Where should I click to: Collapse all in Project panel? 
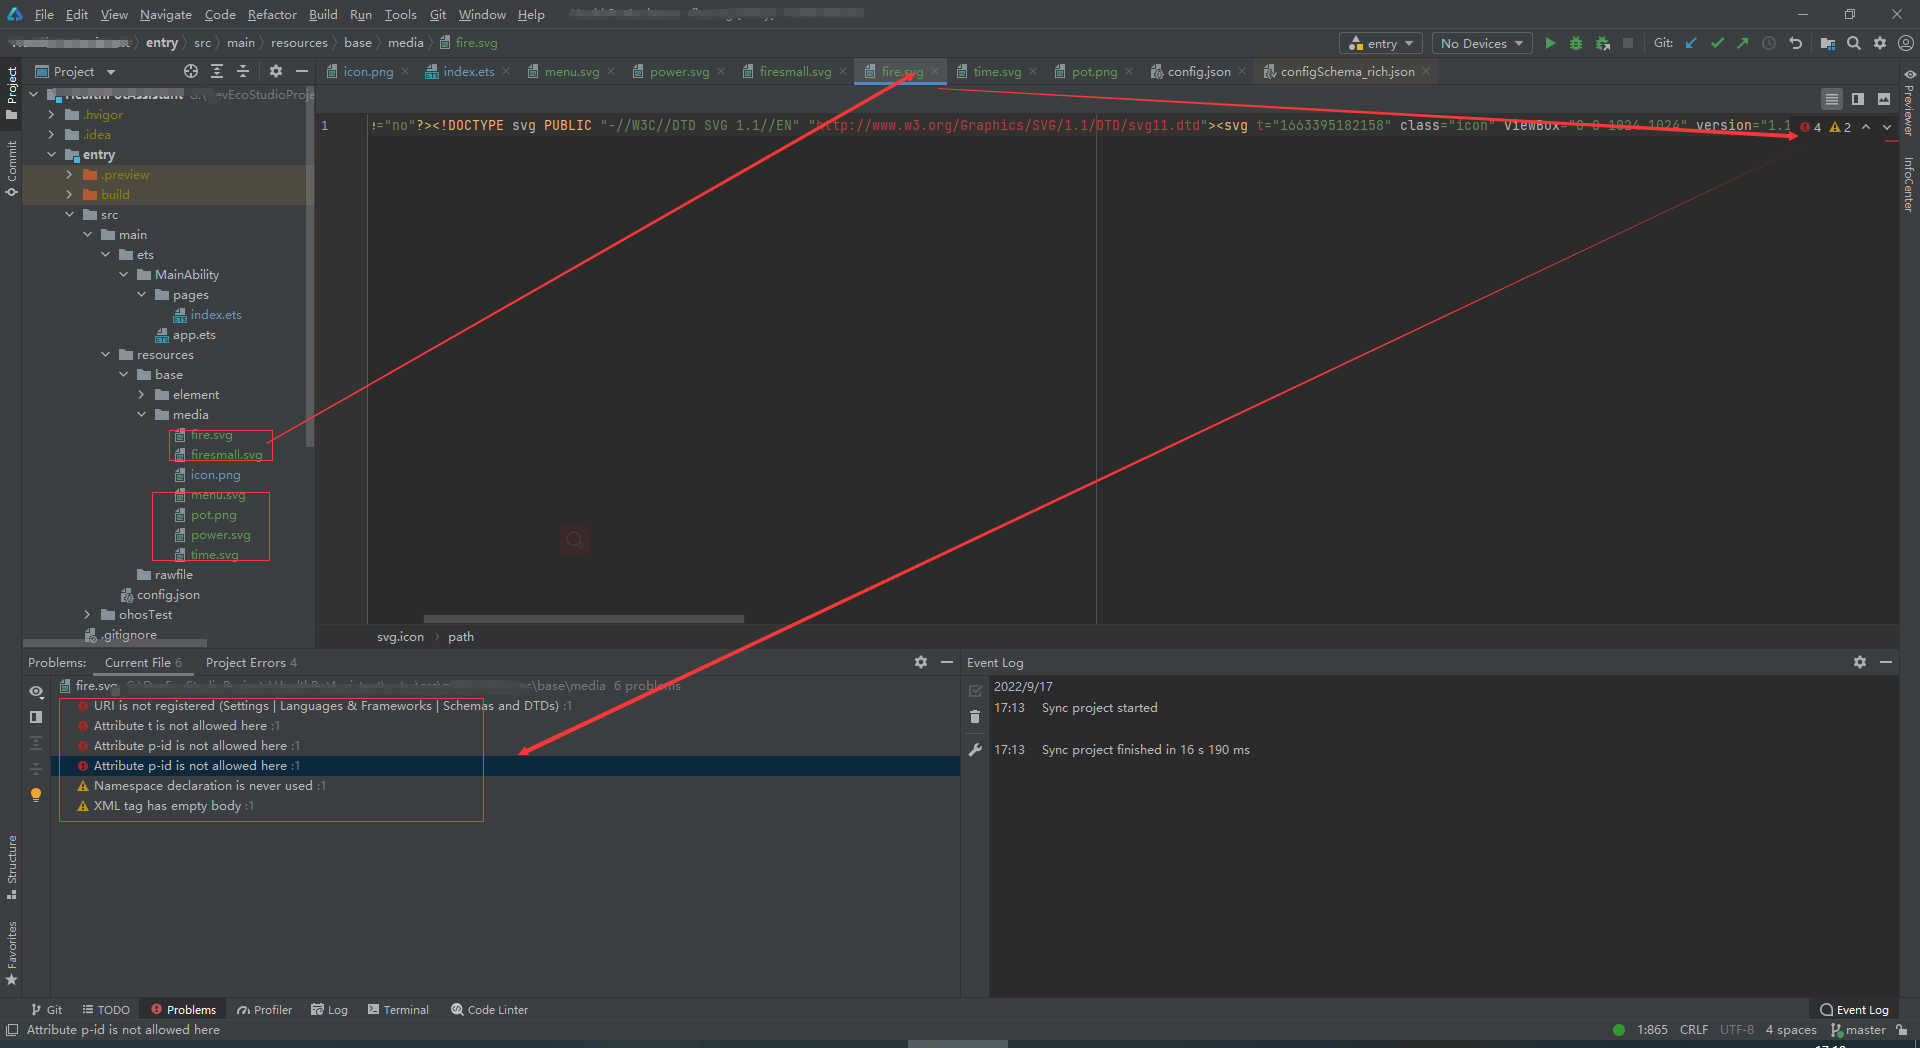pos(243,71)
